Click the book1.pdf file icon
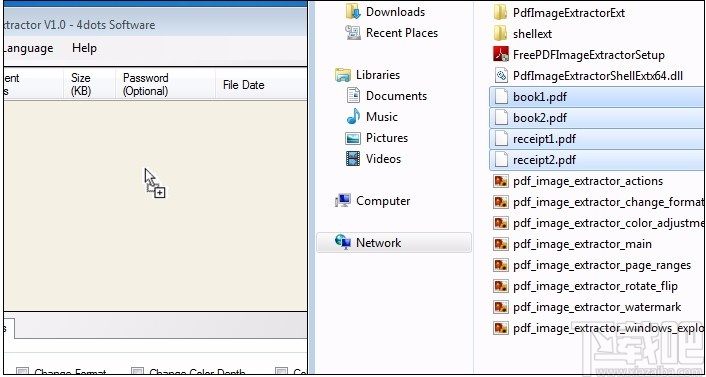Image resolution: width=706 pixels, height=377 pixels. tap(501, 97)
